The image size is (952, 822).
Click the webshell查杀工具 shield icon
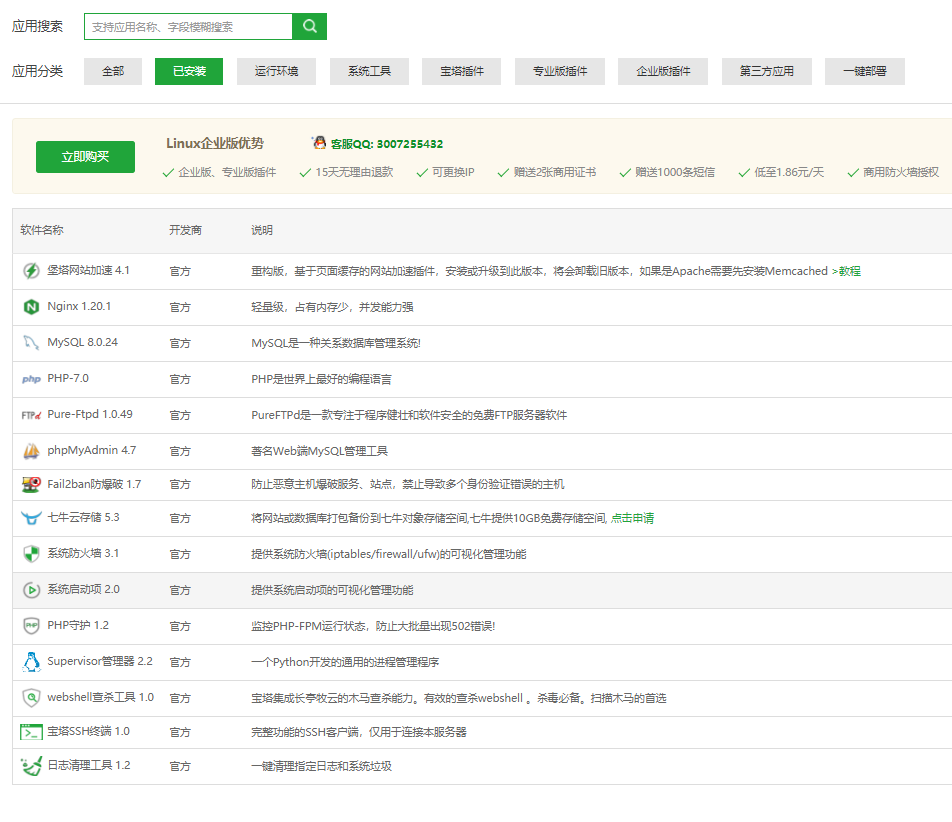pos(32,698)
